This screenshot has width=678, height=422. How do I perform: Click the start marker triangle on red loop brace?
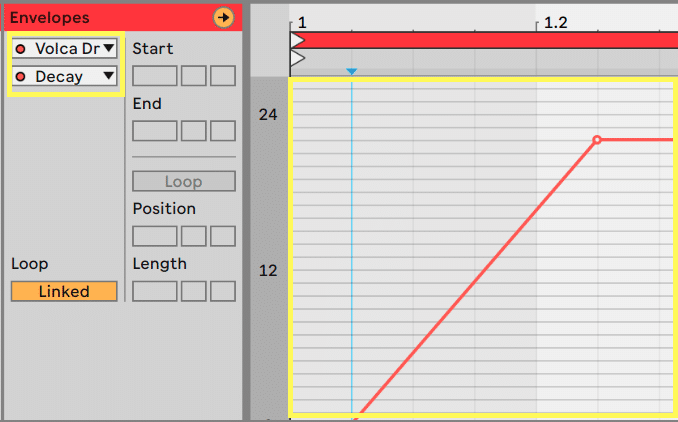pos(297,40)
